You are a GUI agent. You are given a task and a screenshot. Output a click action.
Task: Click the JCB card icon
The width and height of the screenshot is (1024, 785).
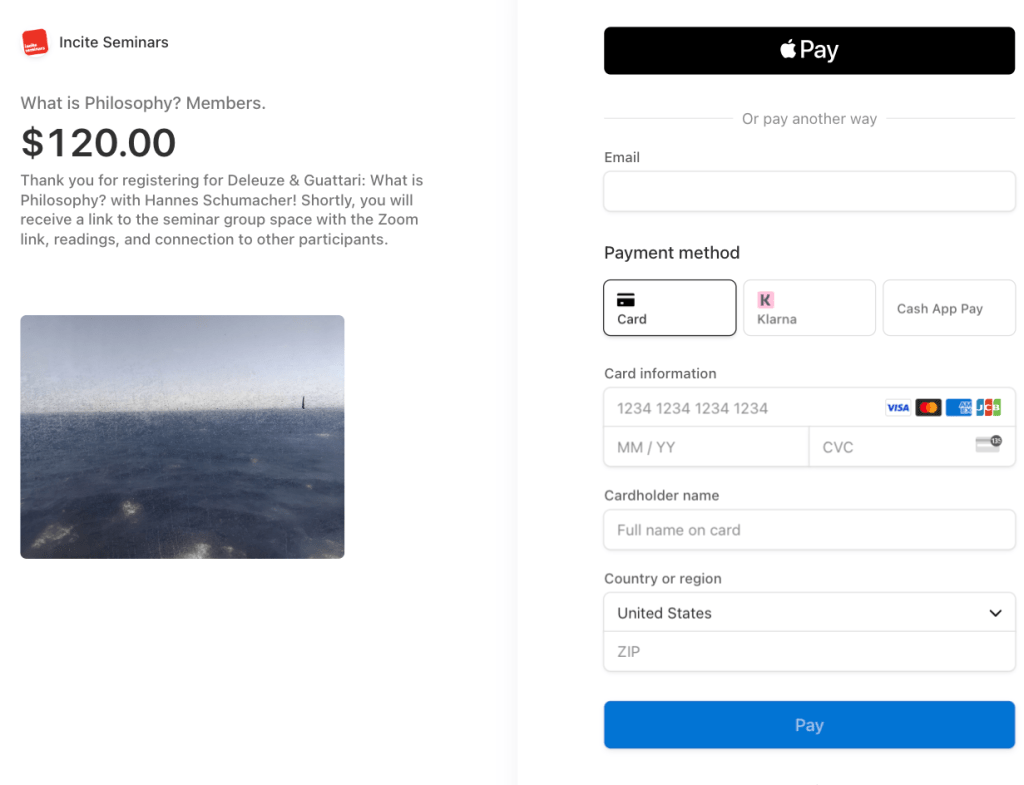pyautogui.click(x=988, y=408)
